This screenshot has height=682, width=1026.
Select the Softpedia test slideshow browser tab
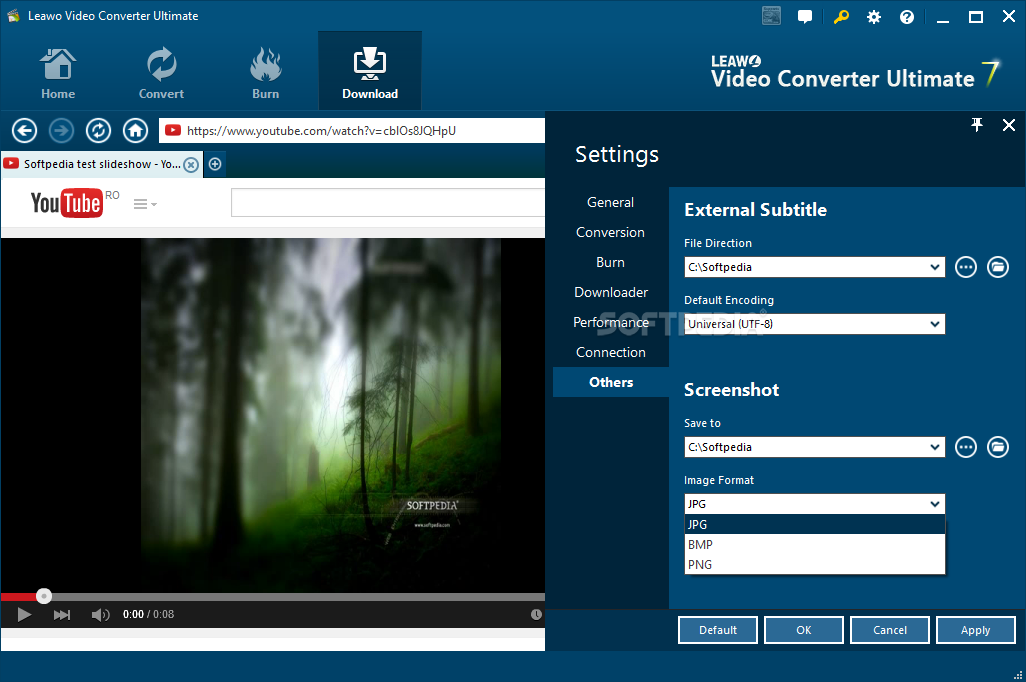coord(102,164)
